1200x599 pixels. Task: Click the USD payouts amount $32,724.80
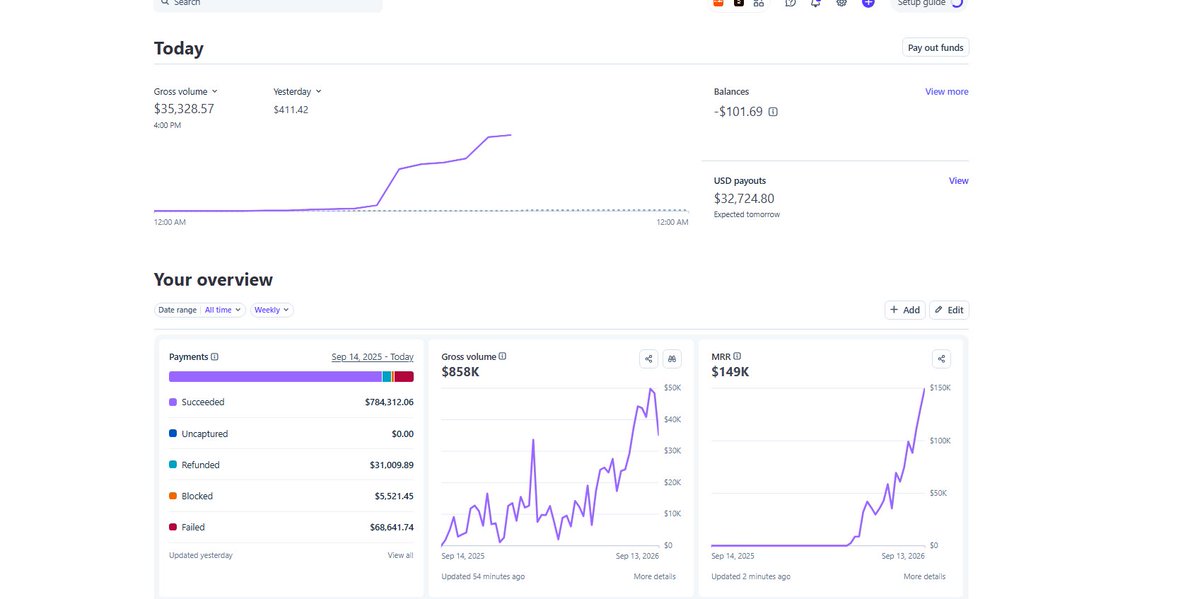(x=744, y=199)
